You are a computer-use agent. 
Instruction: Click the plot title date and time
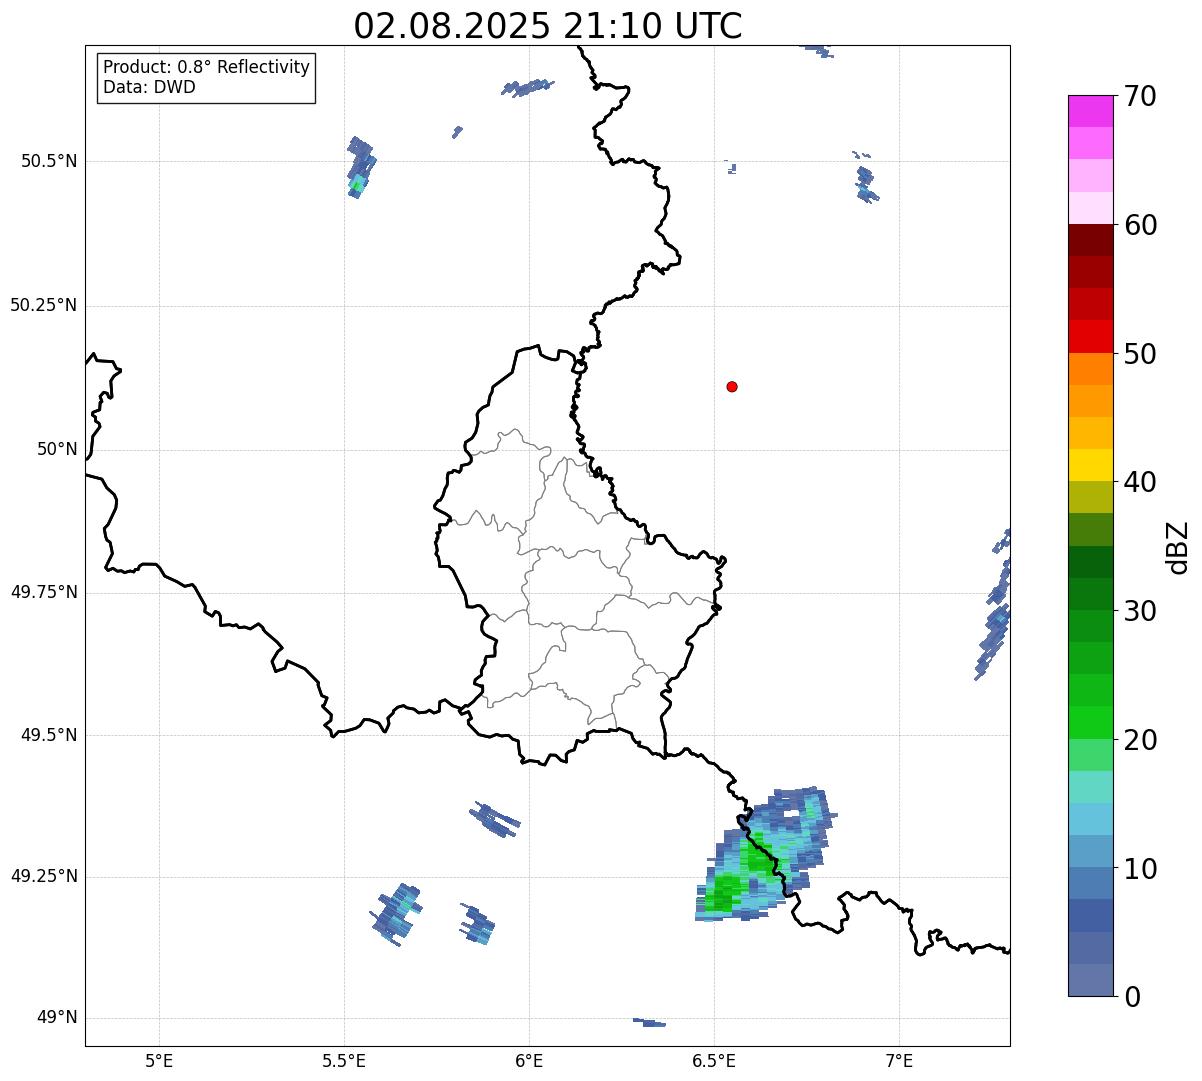[x=548, y=26]
